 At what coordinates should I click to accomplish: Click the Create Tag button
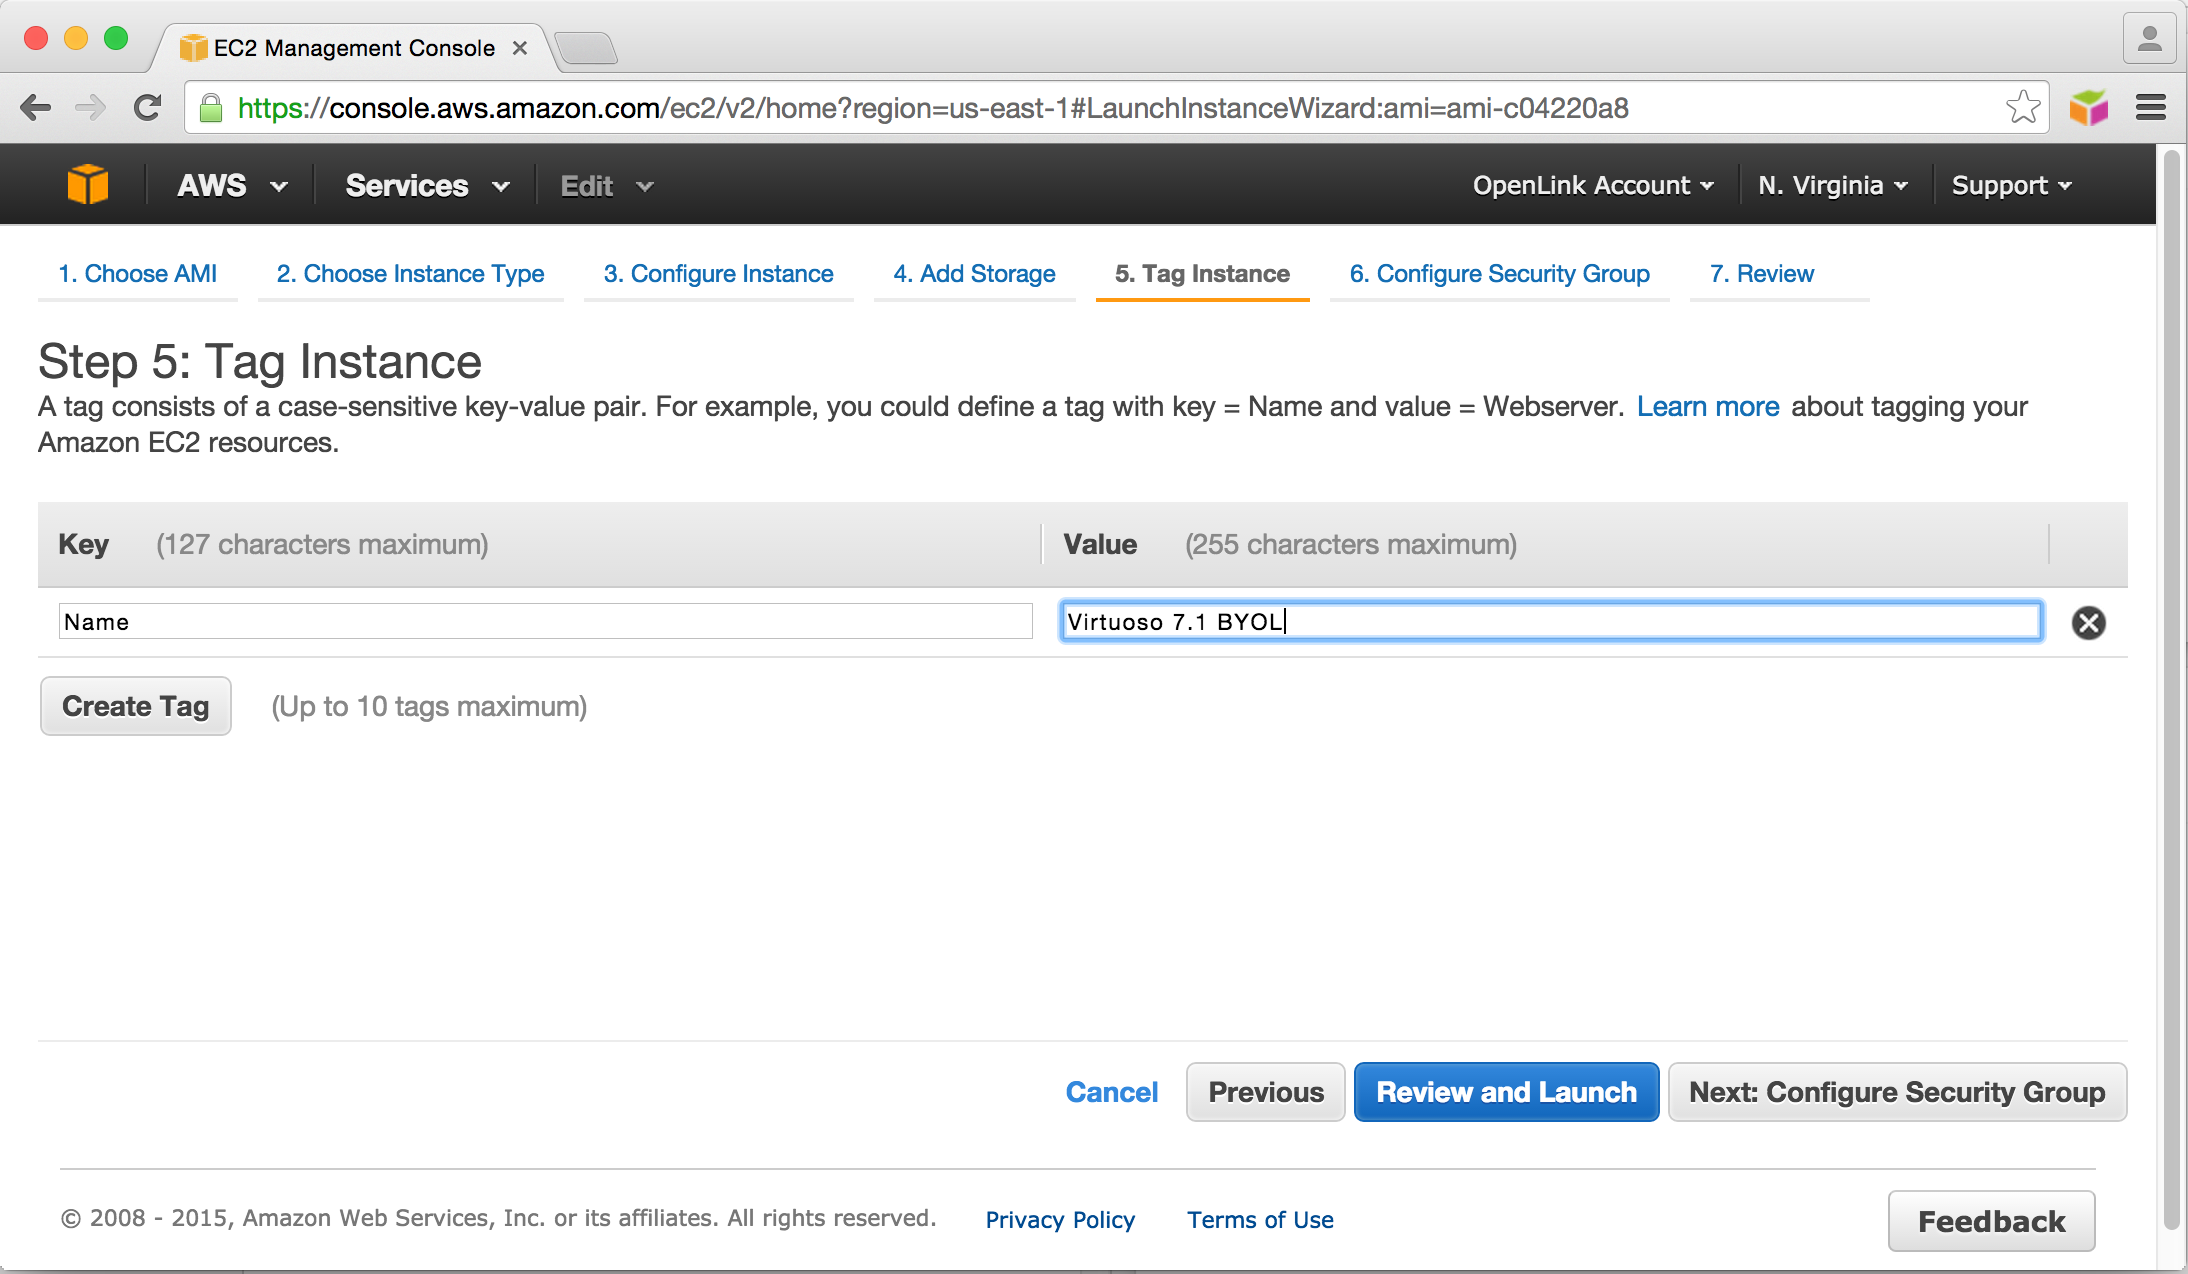click(136, 706)
